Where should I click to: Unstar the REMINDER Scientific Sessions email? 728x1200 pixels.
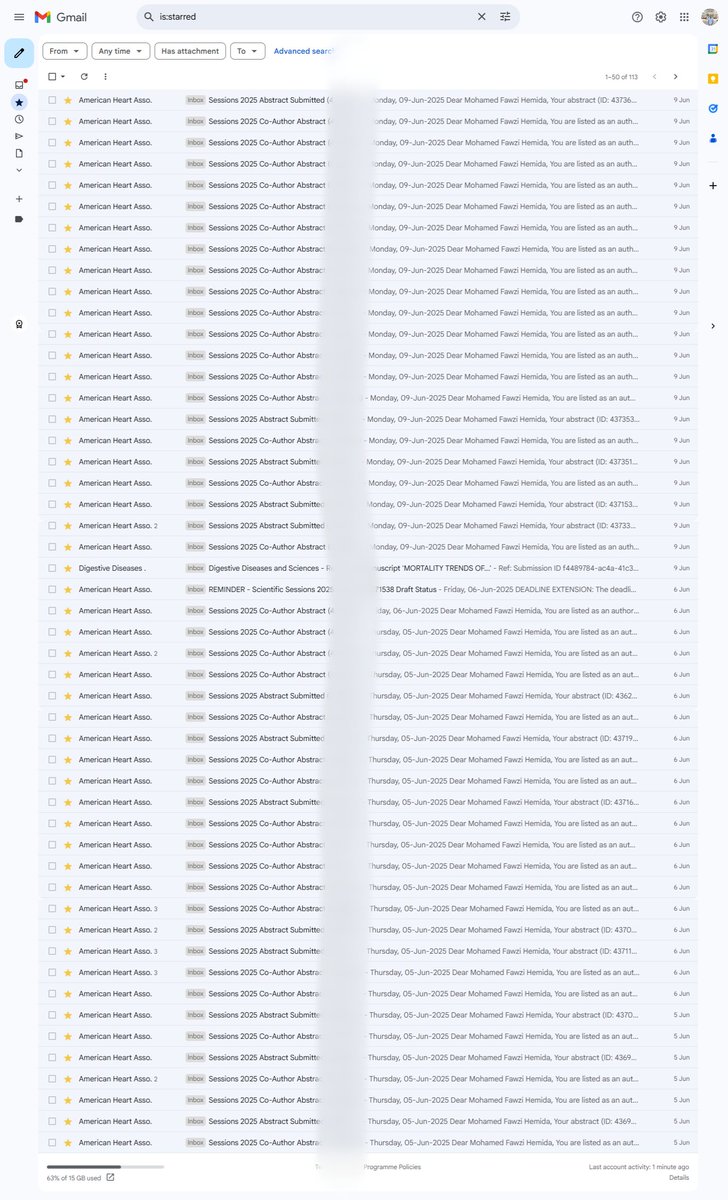point(68,589)
